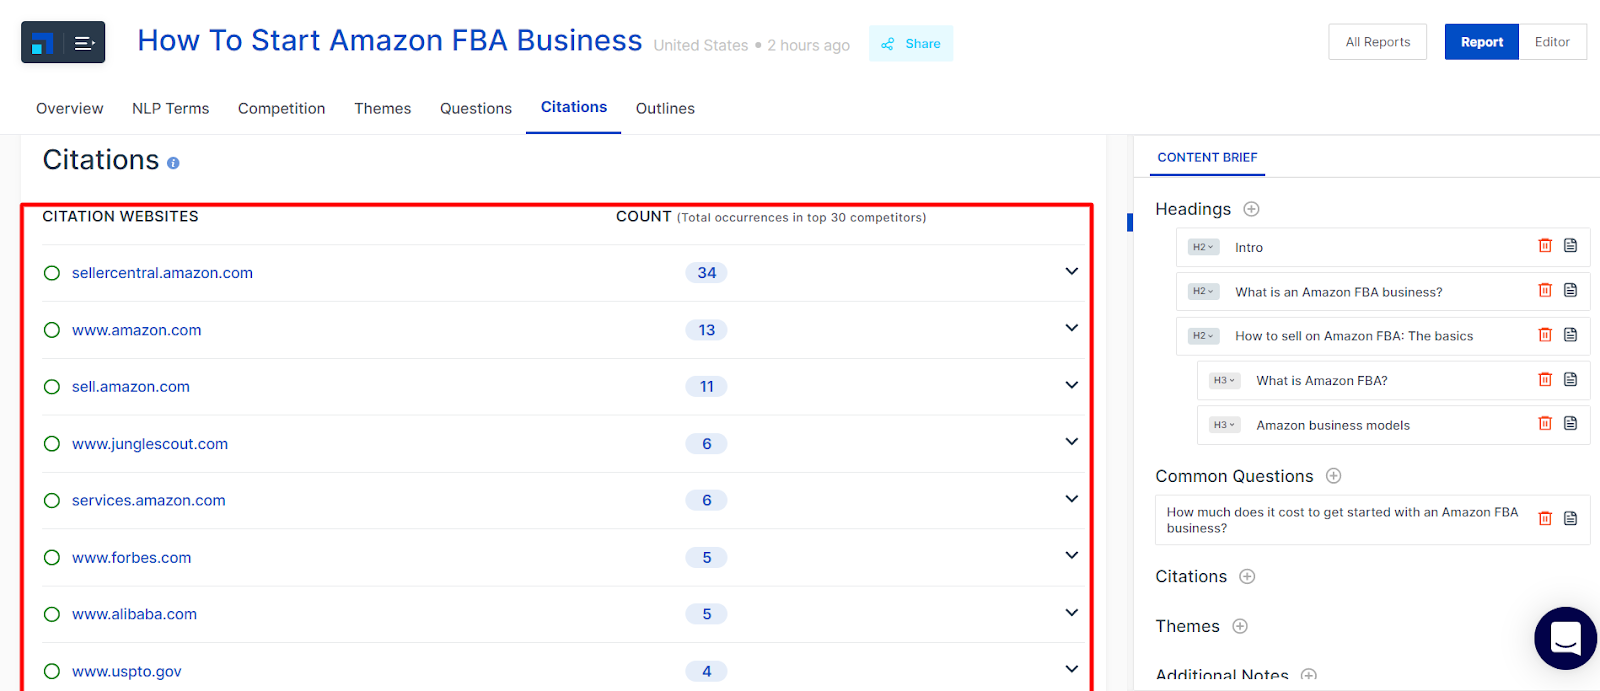Click the Share button
Screen dimensions: 1600x691
click(x=911, y=43)
